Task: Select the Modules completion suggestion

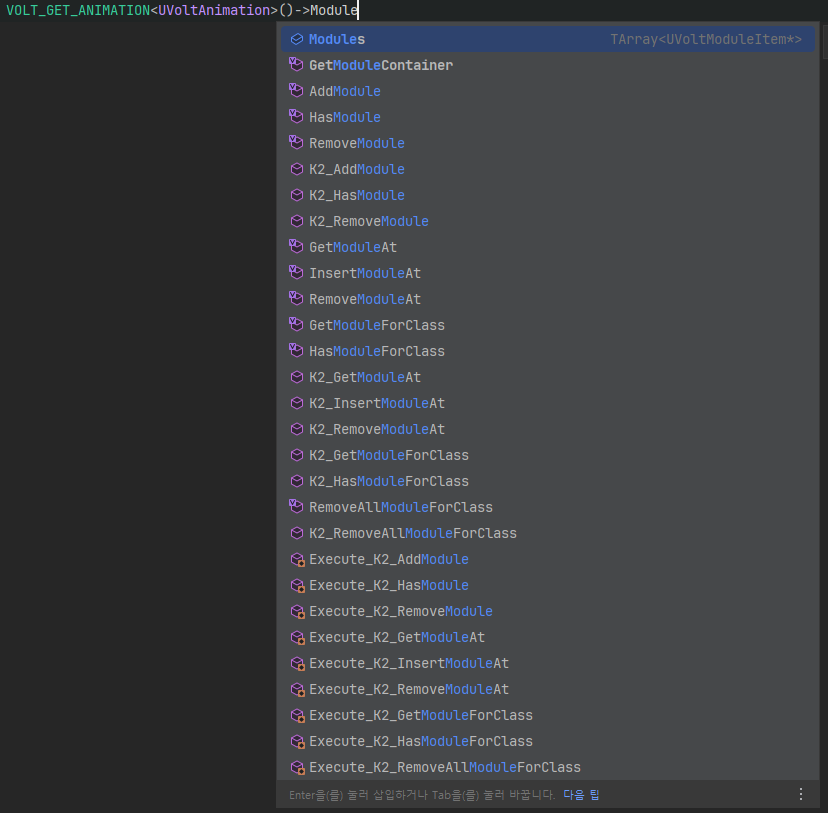Action: pos(337,39)
